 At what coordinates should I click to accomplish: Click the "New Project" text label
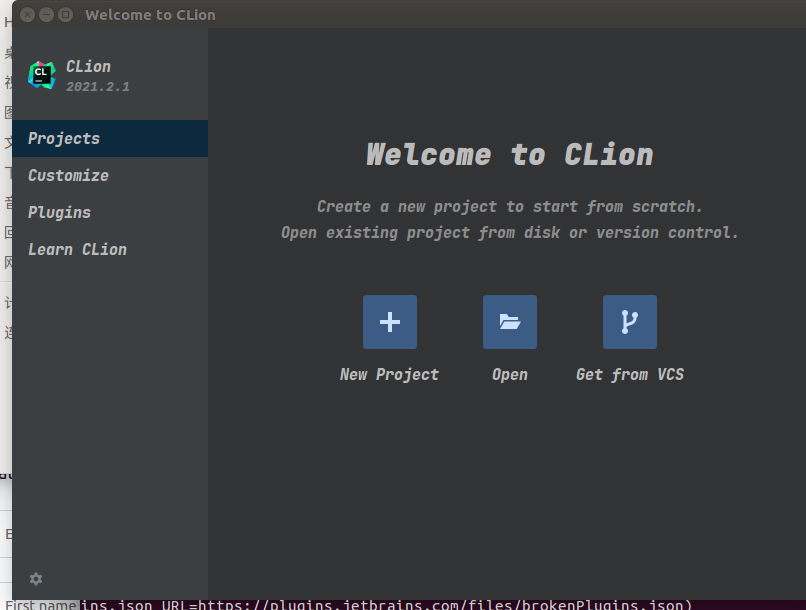[389, 374]
